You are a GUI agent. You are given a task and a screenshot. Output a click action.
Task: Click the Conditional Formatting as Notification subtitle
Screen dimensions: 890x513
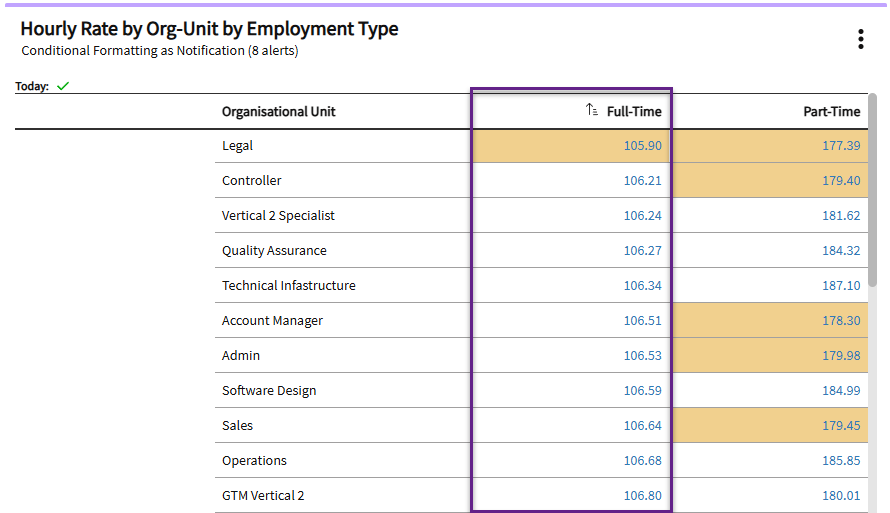(x=159, y=51)
